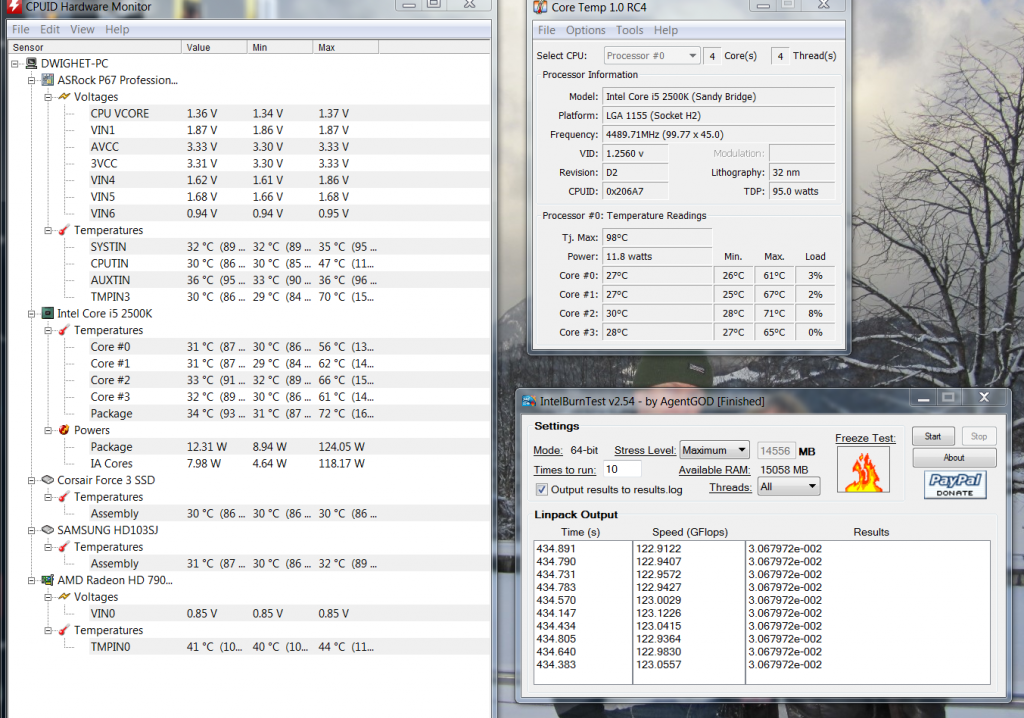Click the Intel Core i5 2500K chip icon

pos(48,313)
